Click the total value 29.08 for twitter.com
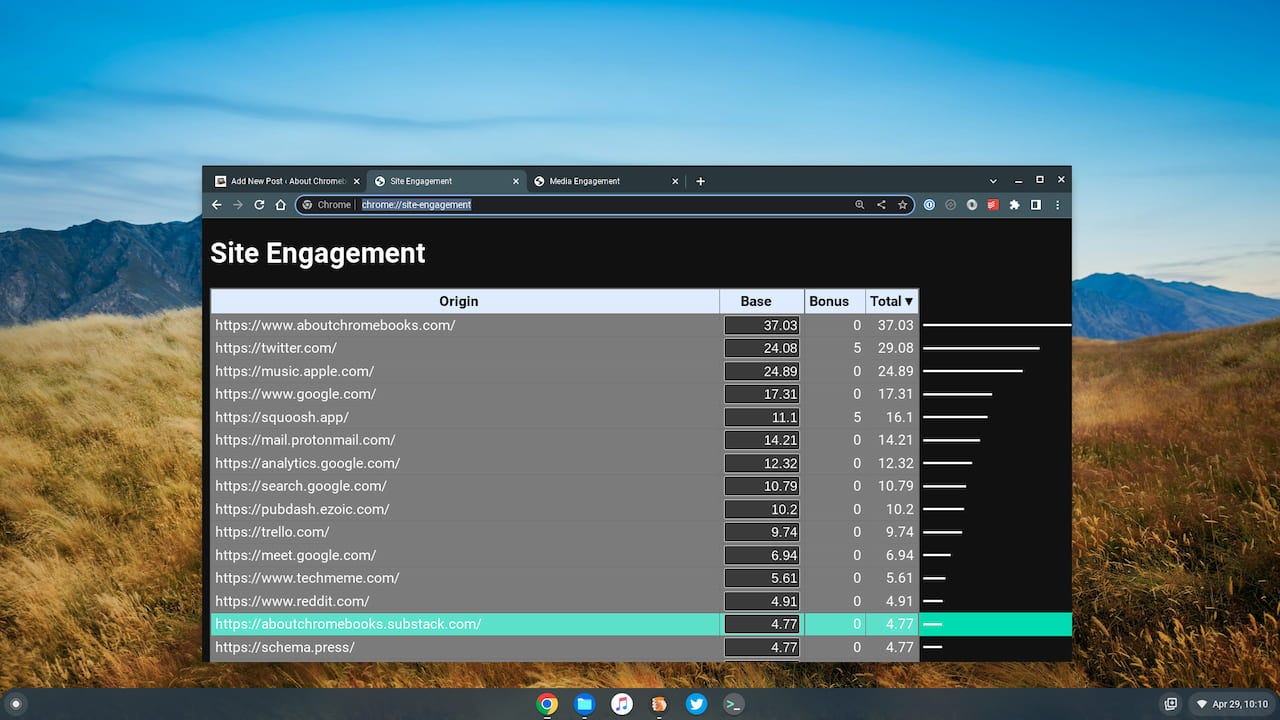This screenshot has width=1280, height=720. [x=895, y=348]
